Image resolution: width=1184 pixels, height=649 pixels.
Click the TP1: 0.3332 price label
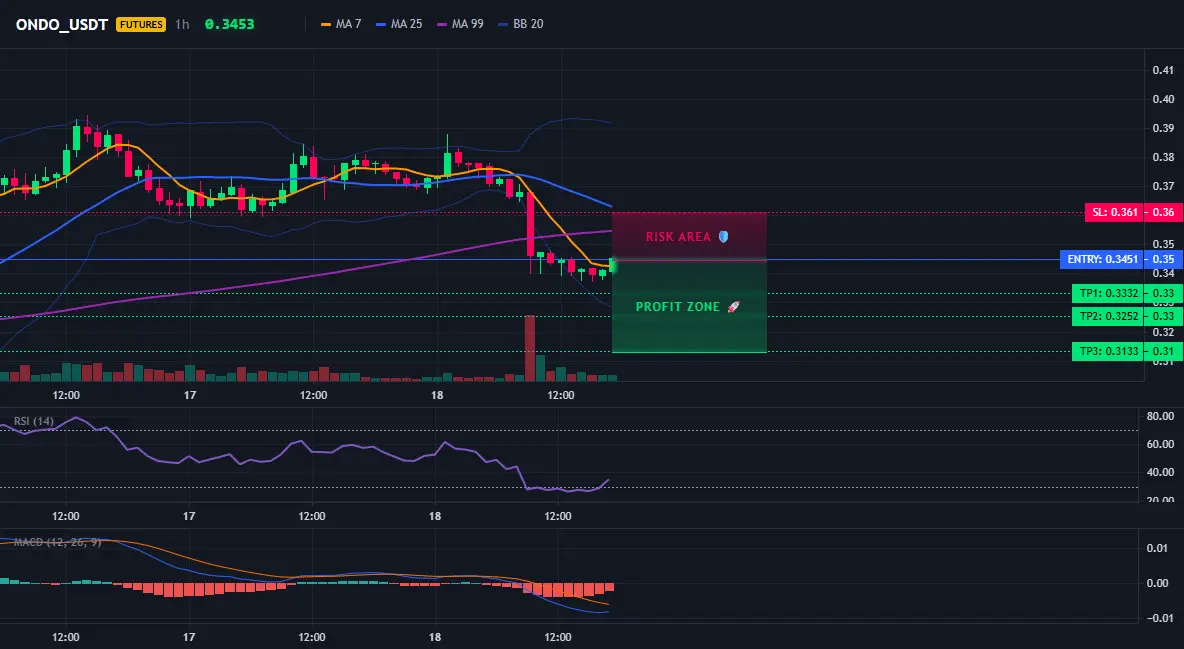[1108, 293]
